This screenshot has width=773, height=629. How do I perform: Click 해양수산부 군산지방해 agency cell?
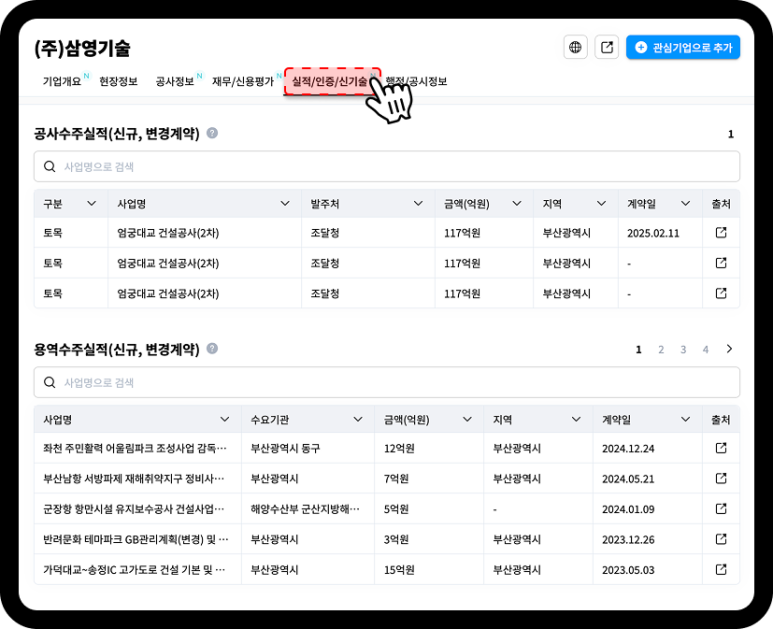coord(305,509)
